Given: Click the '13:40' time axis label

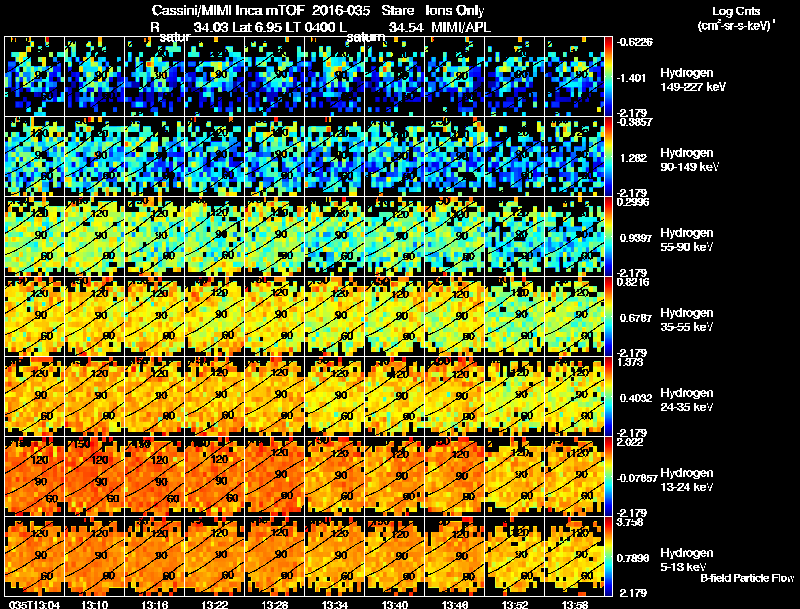Looking at the screenshot, I should click(x=394, y=604).
